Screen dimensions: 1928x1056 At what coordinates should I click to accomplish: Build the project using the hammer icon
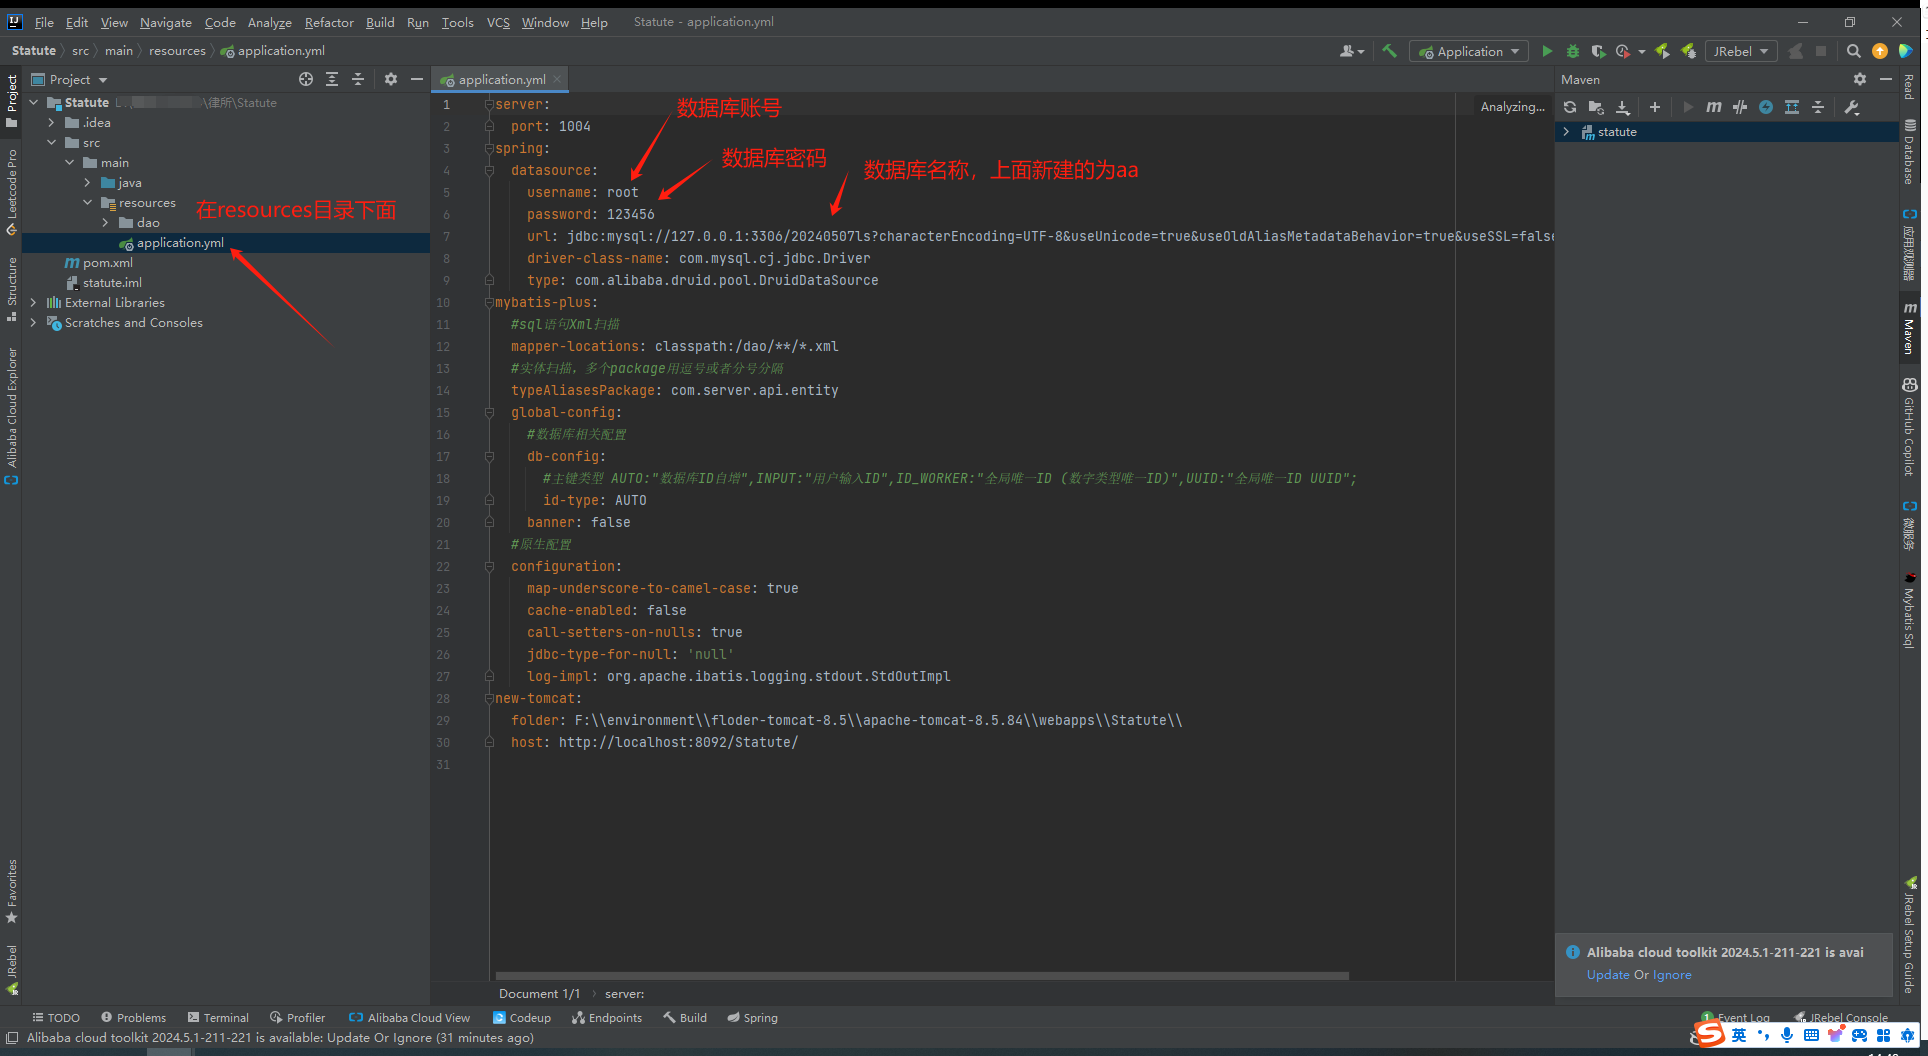[1389, 51]
